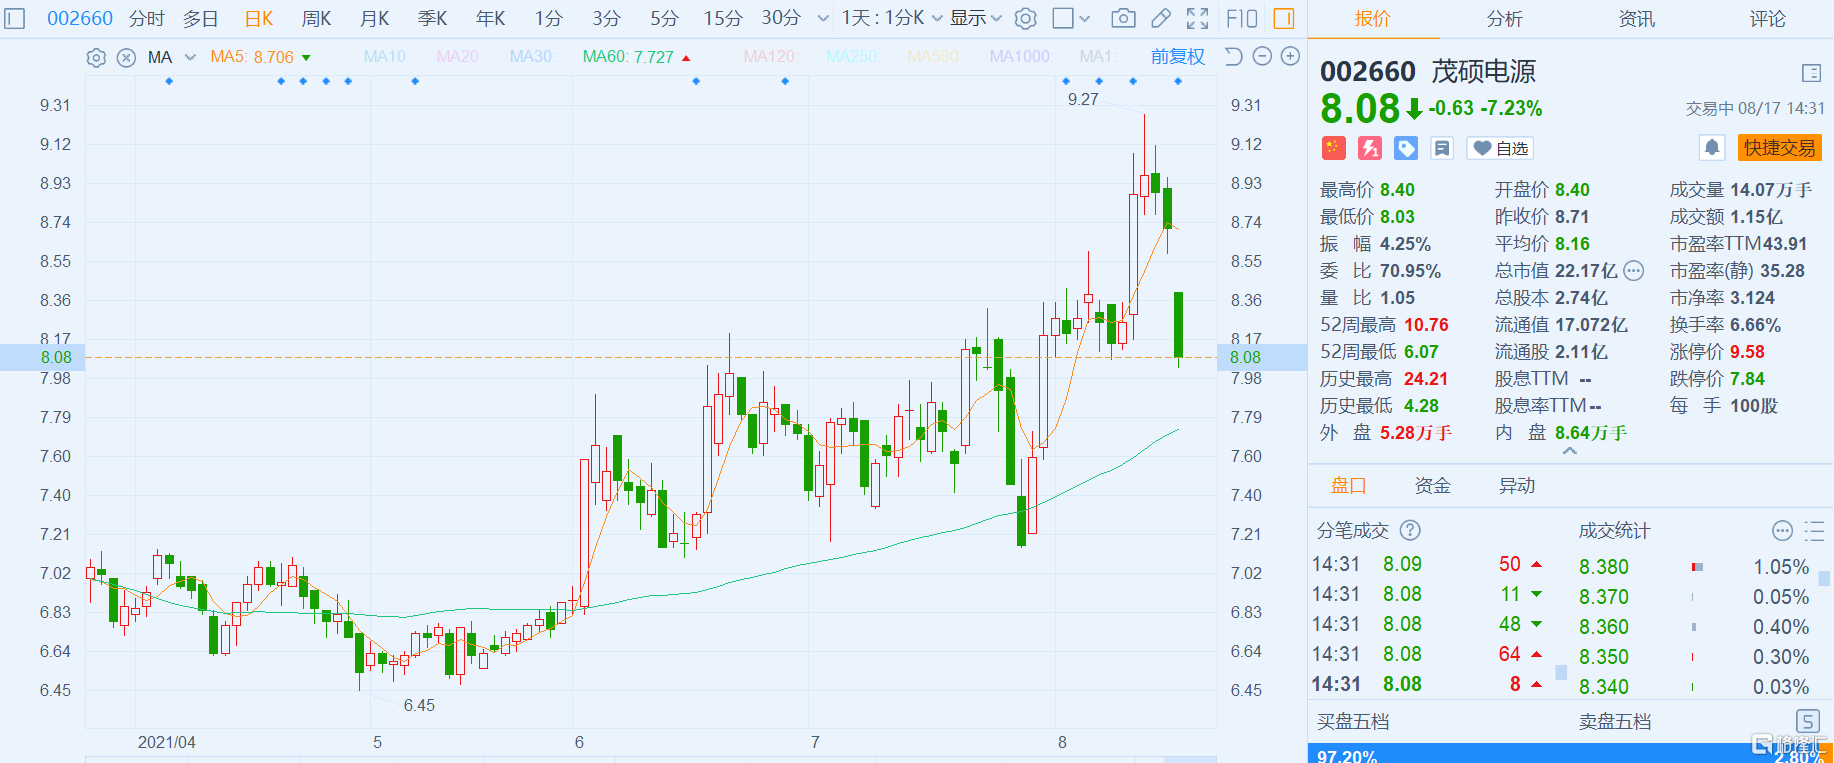
Task: Enter fullscreen chart mode
Action: click(x=1197, y=18)
